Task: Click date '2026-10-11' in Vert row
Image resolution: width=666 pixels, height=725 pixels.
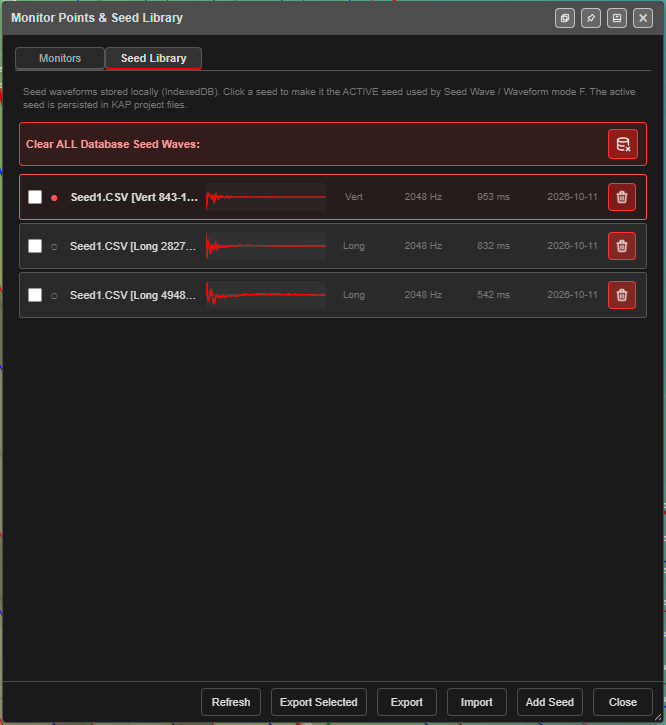Action: (x=573, y=197)
